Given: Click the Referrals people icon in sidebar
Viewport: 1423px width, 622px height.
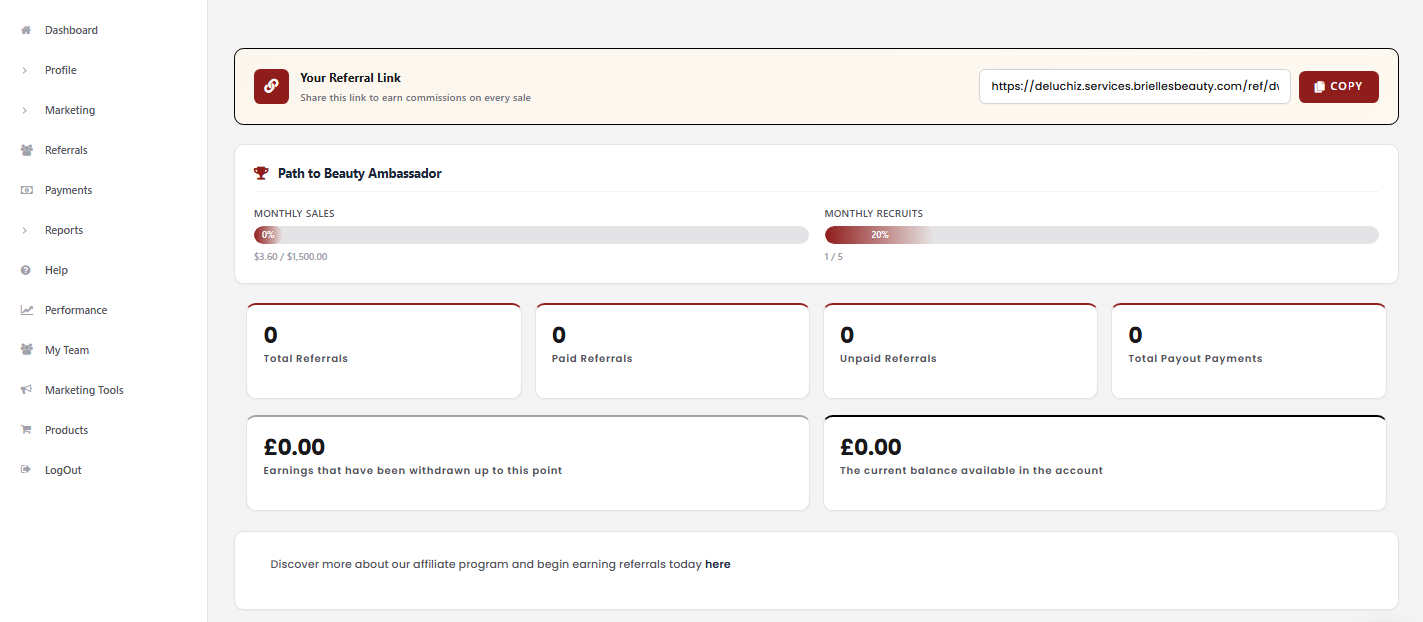Looking at the screenshot, I should pos(26,150).
